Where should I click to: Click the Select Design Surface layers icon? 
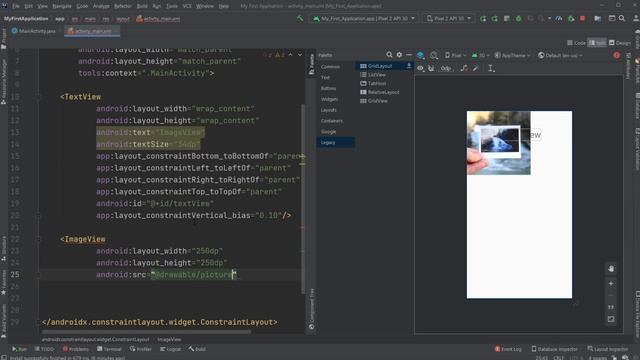click(x=420, y=55)
